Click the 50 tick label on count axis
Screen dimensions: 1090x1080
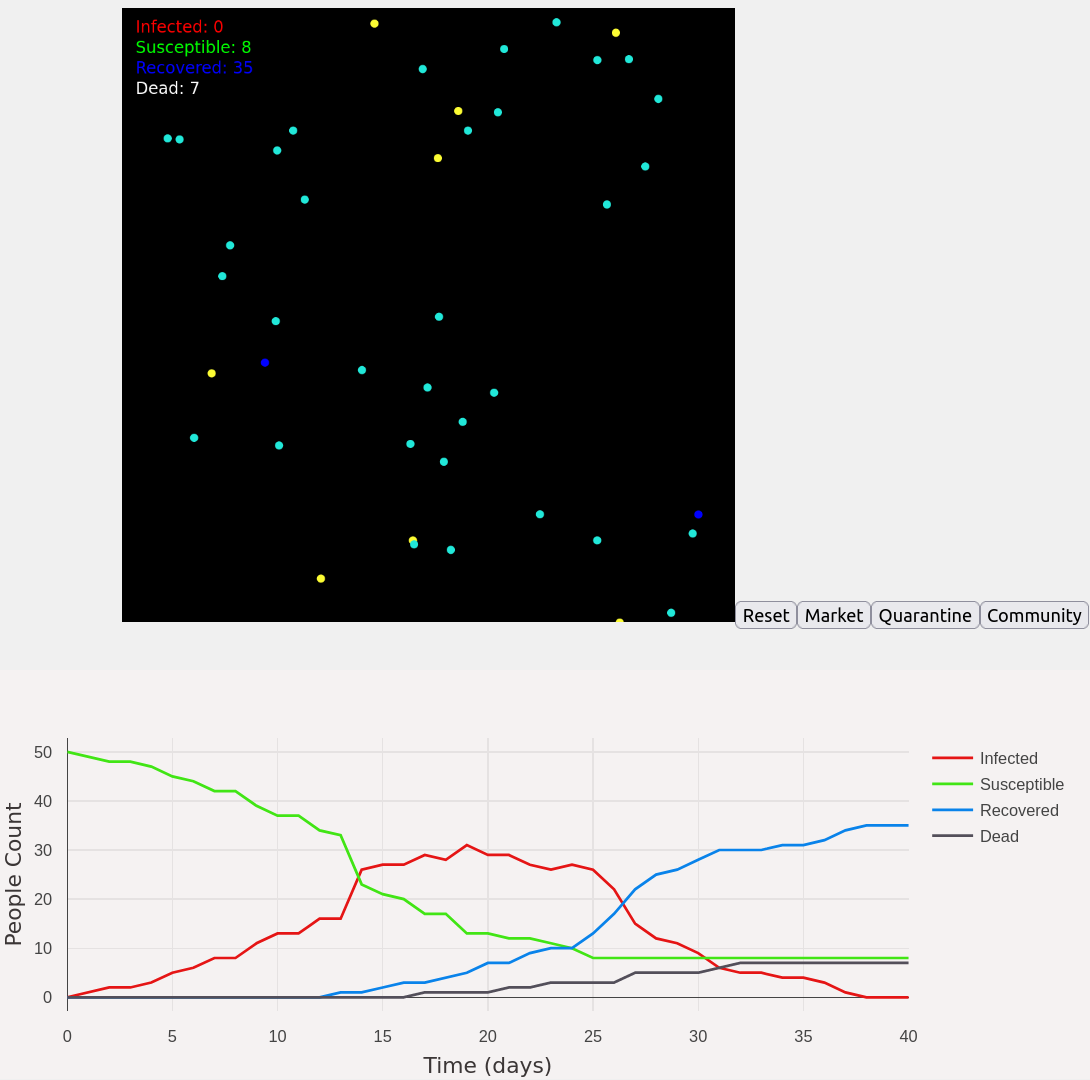pos(42,752)
